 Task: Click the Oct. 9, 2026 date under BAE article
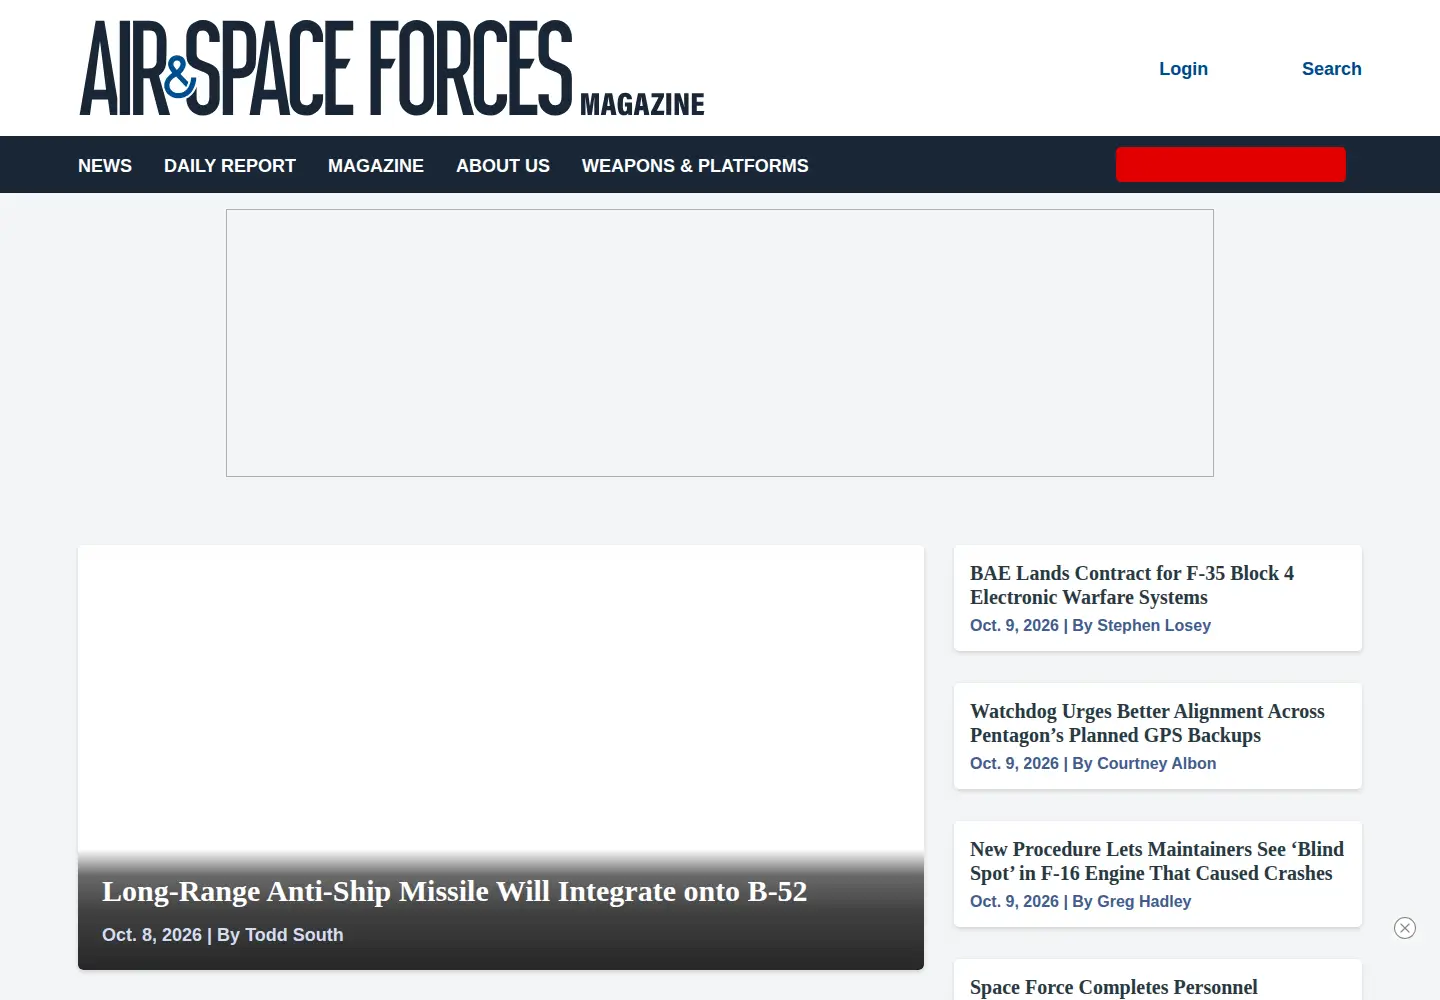click(x=1014, y=625)
